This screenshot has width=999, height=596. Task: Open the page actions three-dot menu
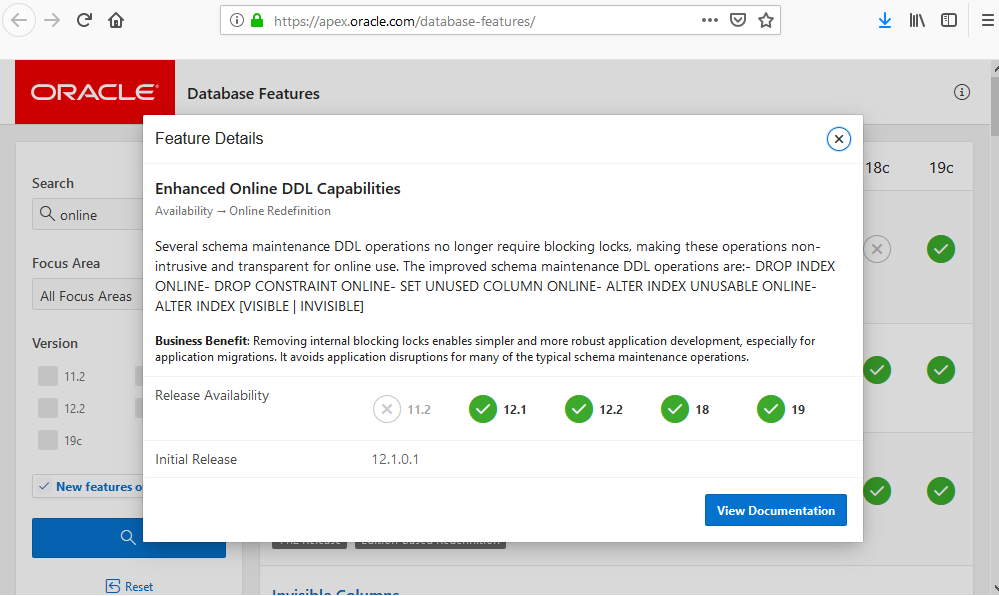point(709,20)
